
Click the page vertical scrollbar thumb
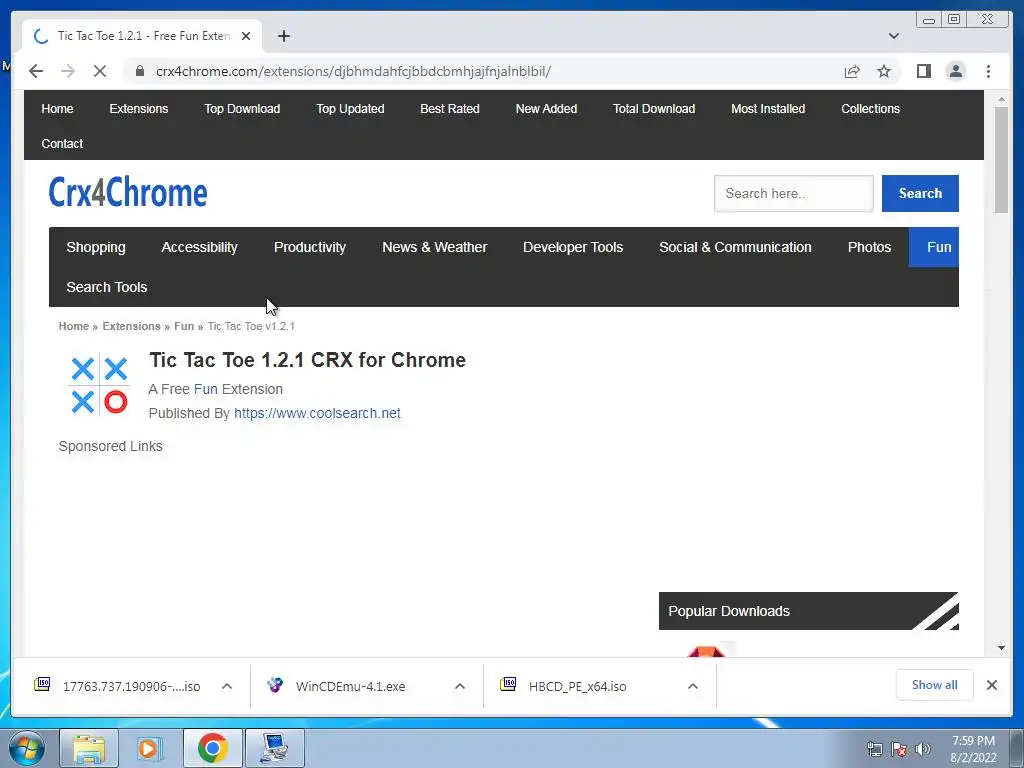1001,159
